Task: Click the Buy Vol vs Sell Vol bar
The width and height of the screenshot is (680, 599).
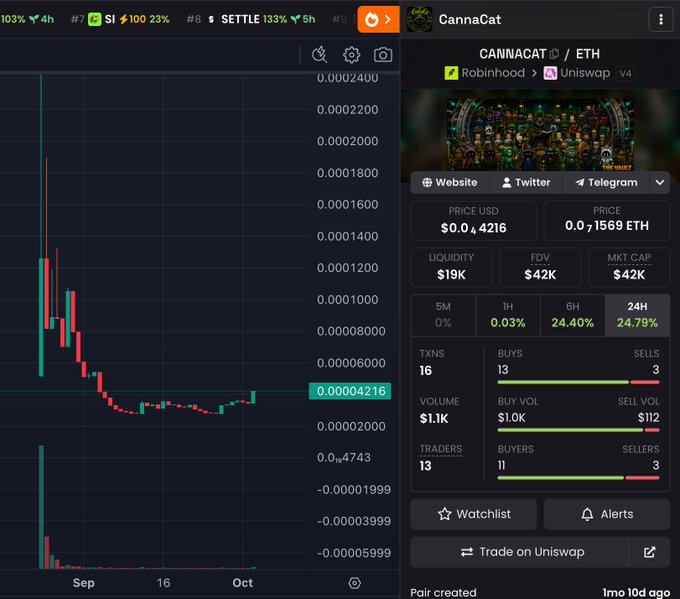Action: tap(579, 430)
